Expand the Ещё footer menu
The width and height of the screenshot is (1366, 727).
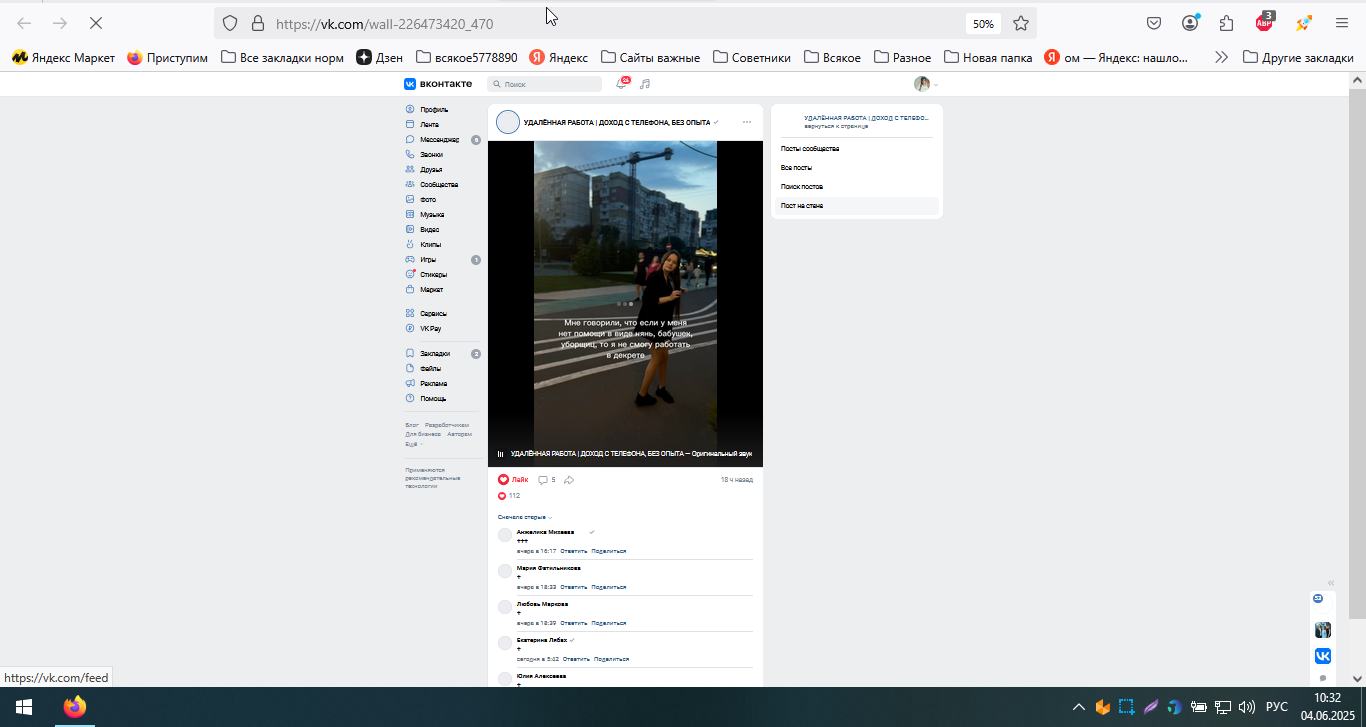click(x=413, y=443)
